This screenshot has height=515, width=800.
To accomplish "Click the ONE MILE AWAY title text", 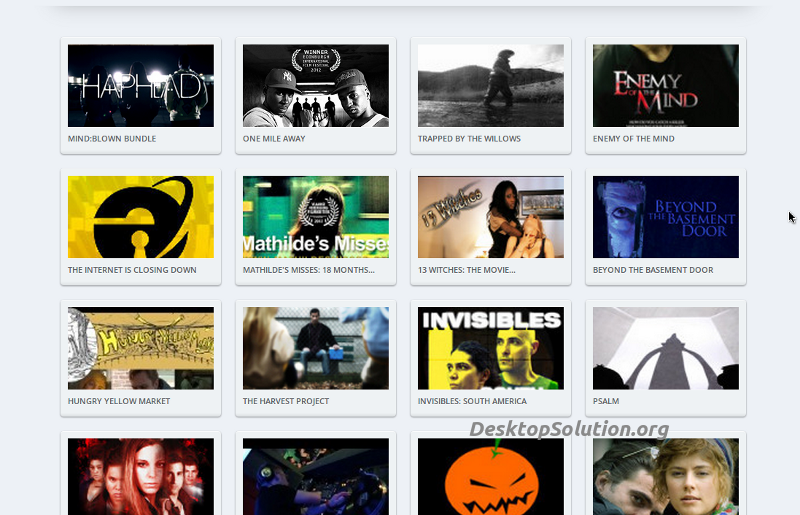I will click(x=274, y=138).
